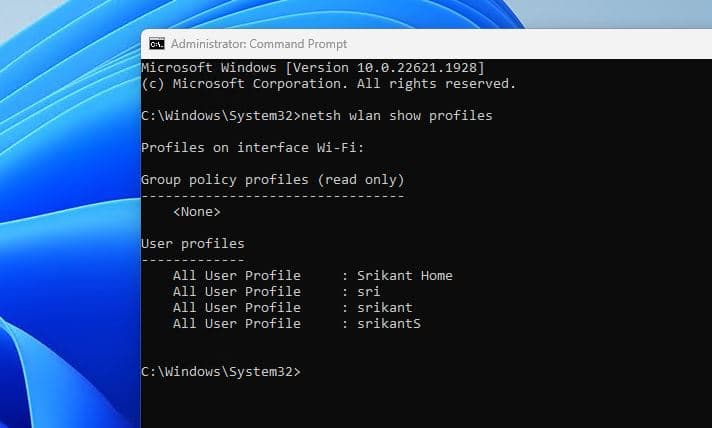
Task: Click the User profiles heading
Action: pos(193,244)
